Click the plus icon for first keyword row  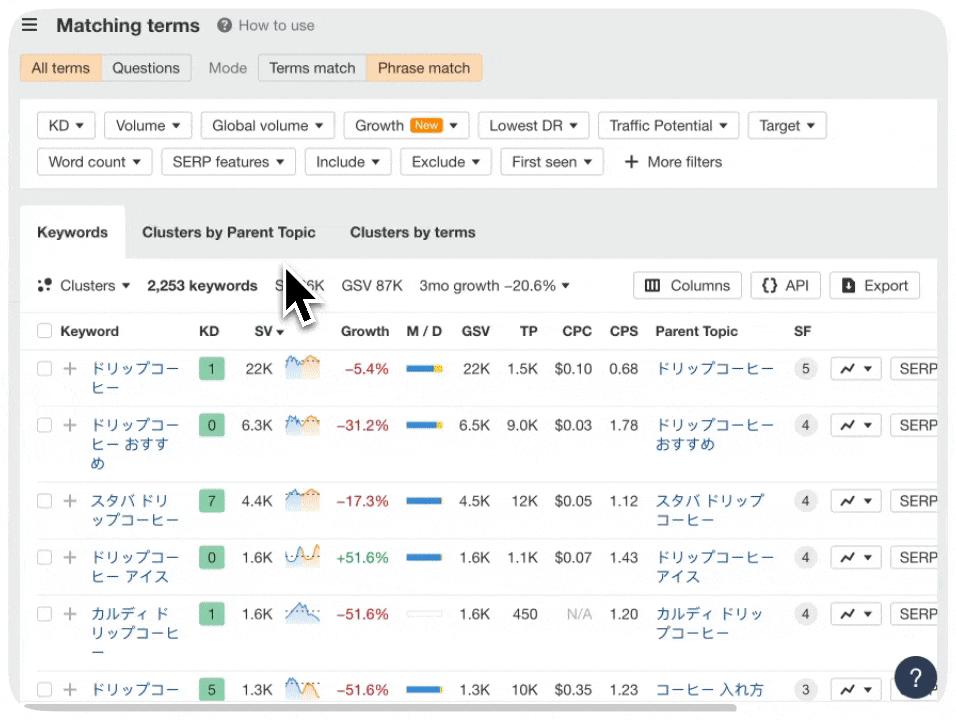70,369
